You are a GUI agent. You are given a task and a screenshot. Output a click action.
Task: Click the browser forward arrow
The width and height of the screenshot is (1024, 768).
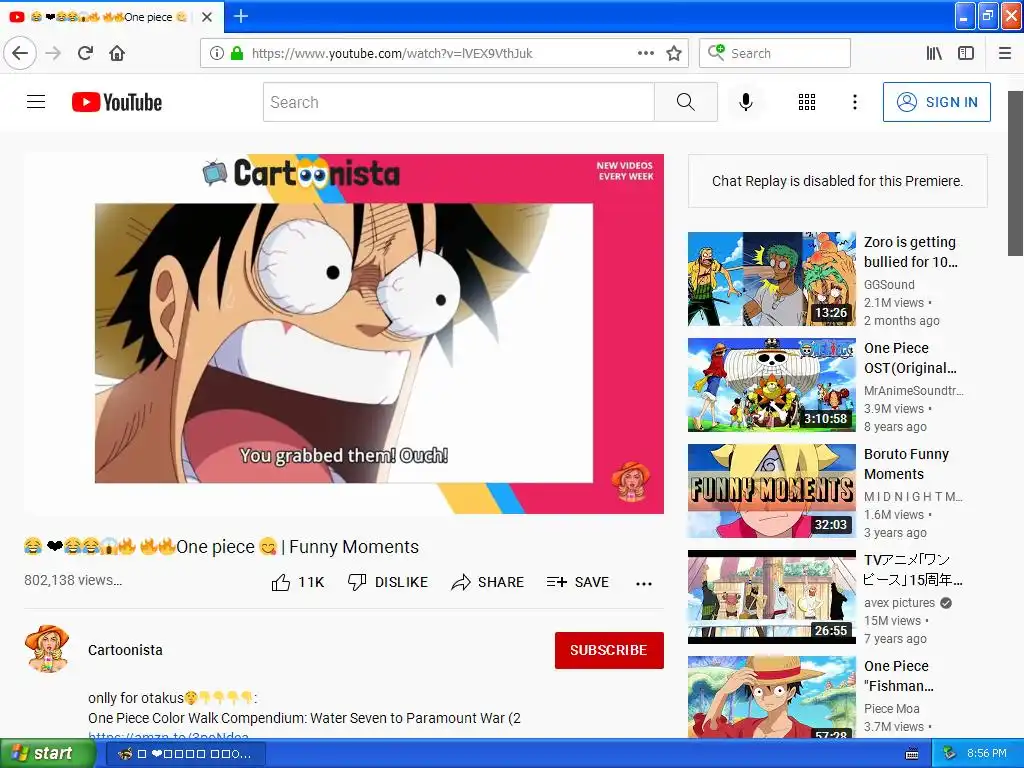(53, 53)
